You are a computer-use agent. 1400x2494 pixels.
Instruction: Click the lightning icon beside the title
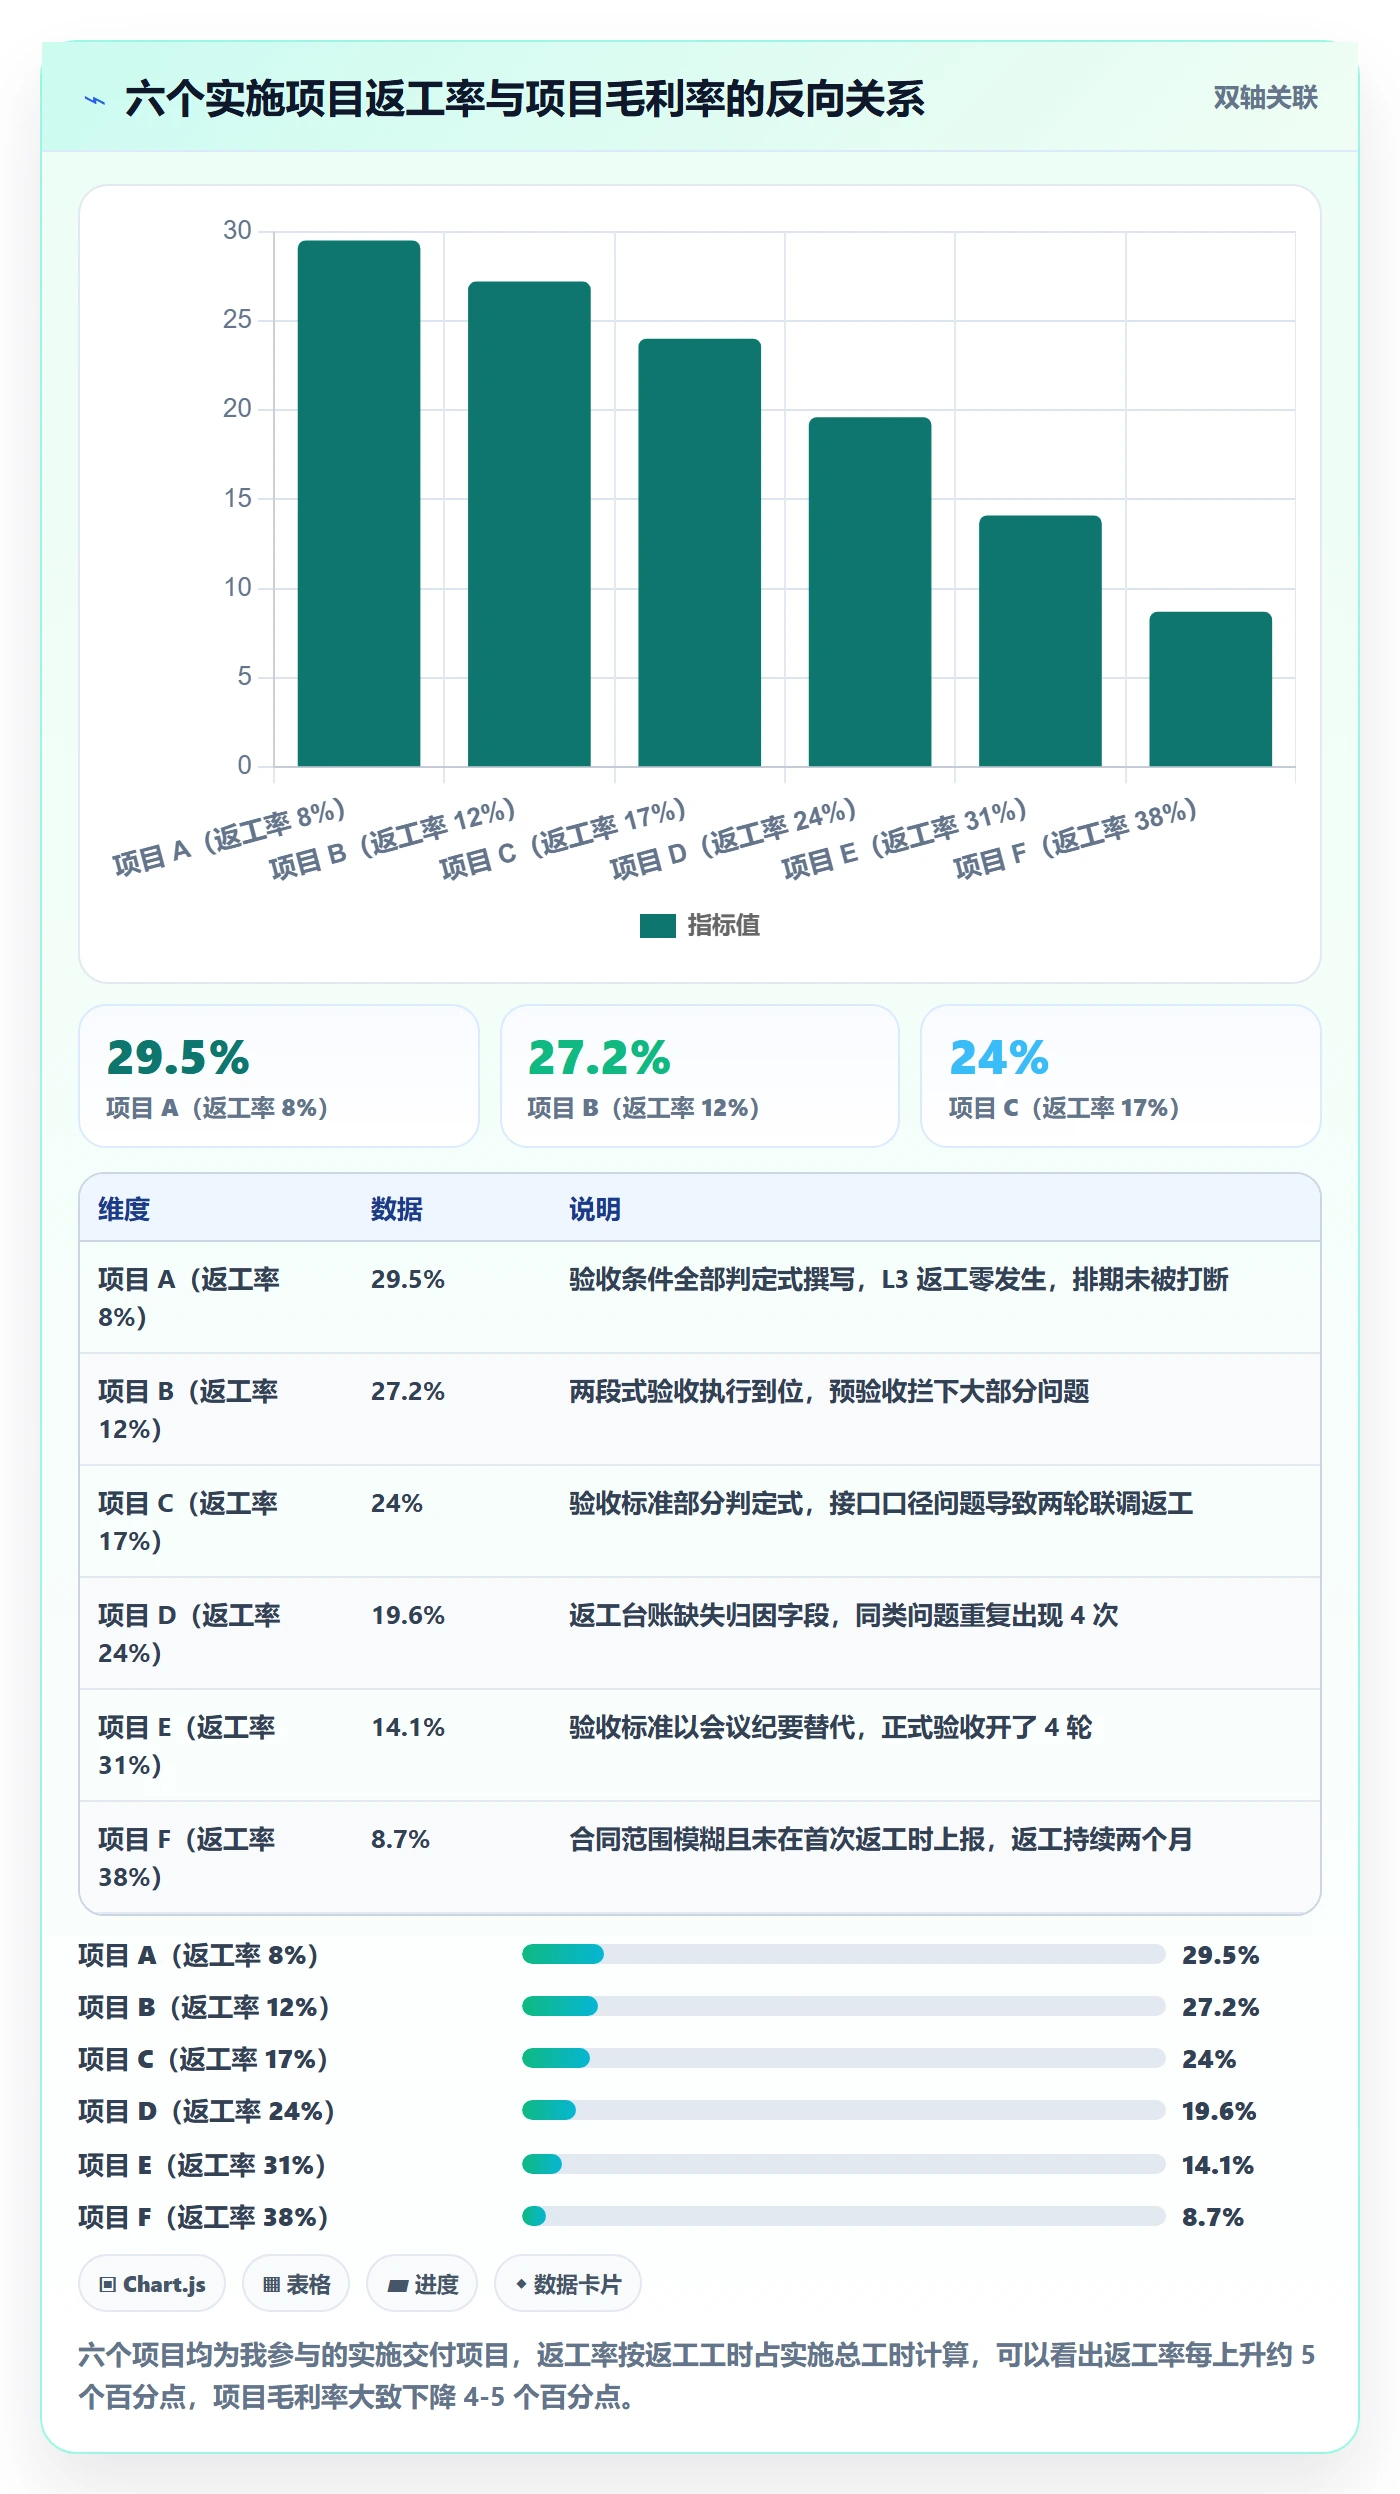point(95,100)
